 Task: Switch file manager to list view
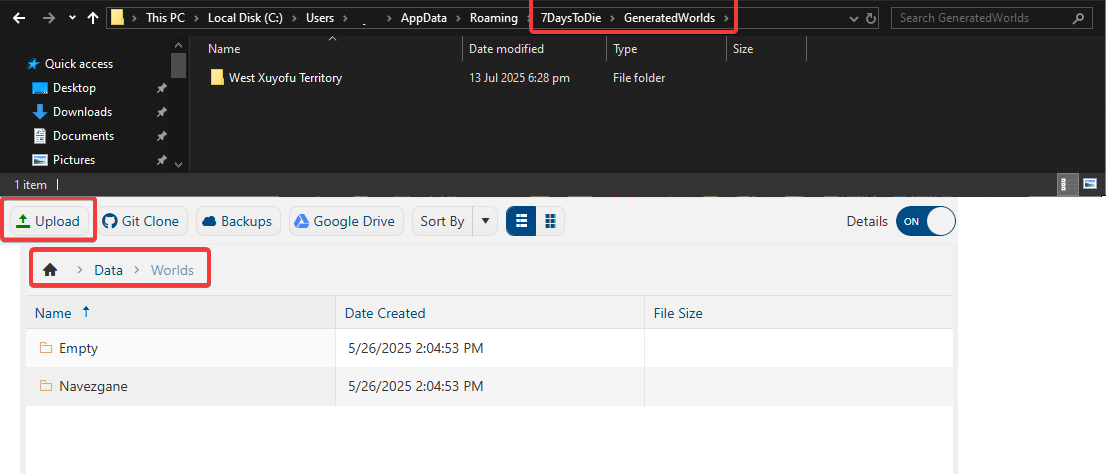point(521,221)
